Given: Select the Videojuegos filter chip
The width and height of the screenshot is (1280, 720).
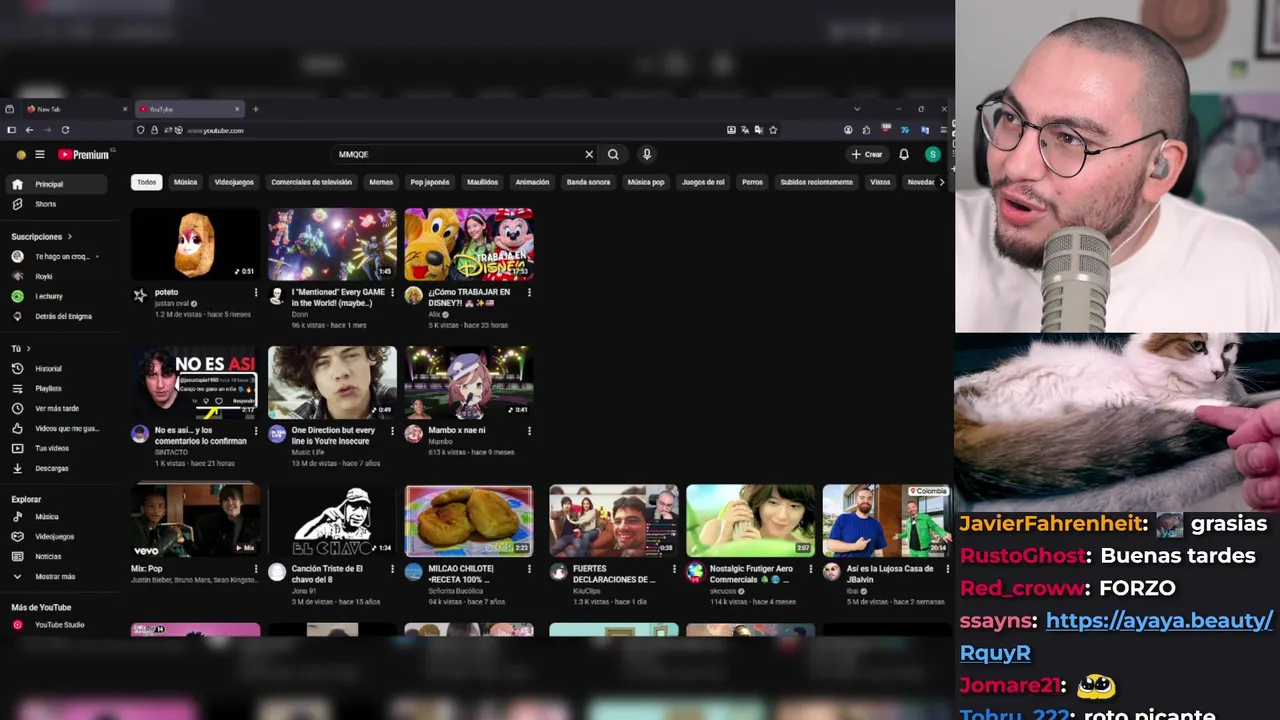Looking at the screenshot, I should (234, 182).
